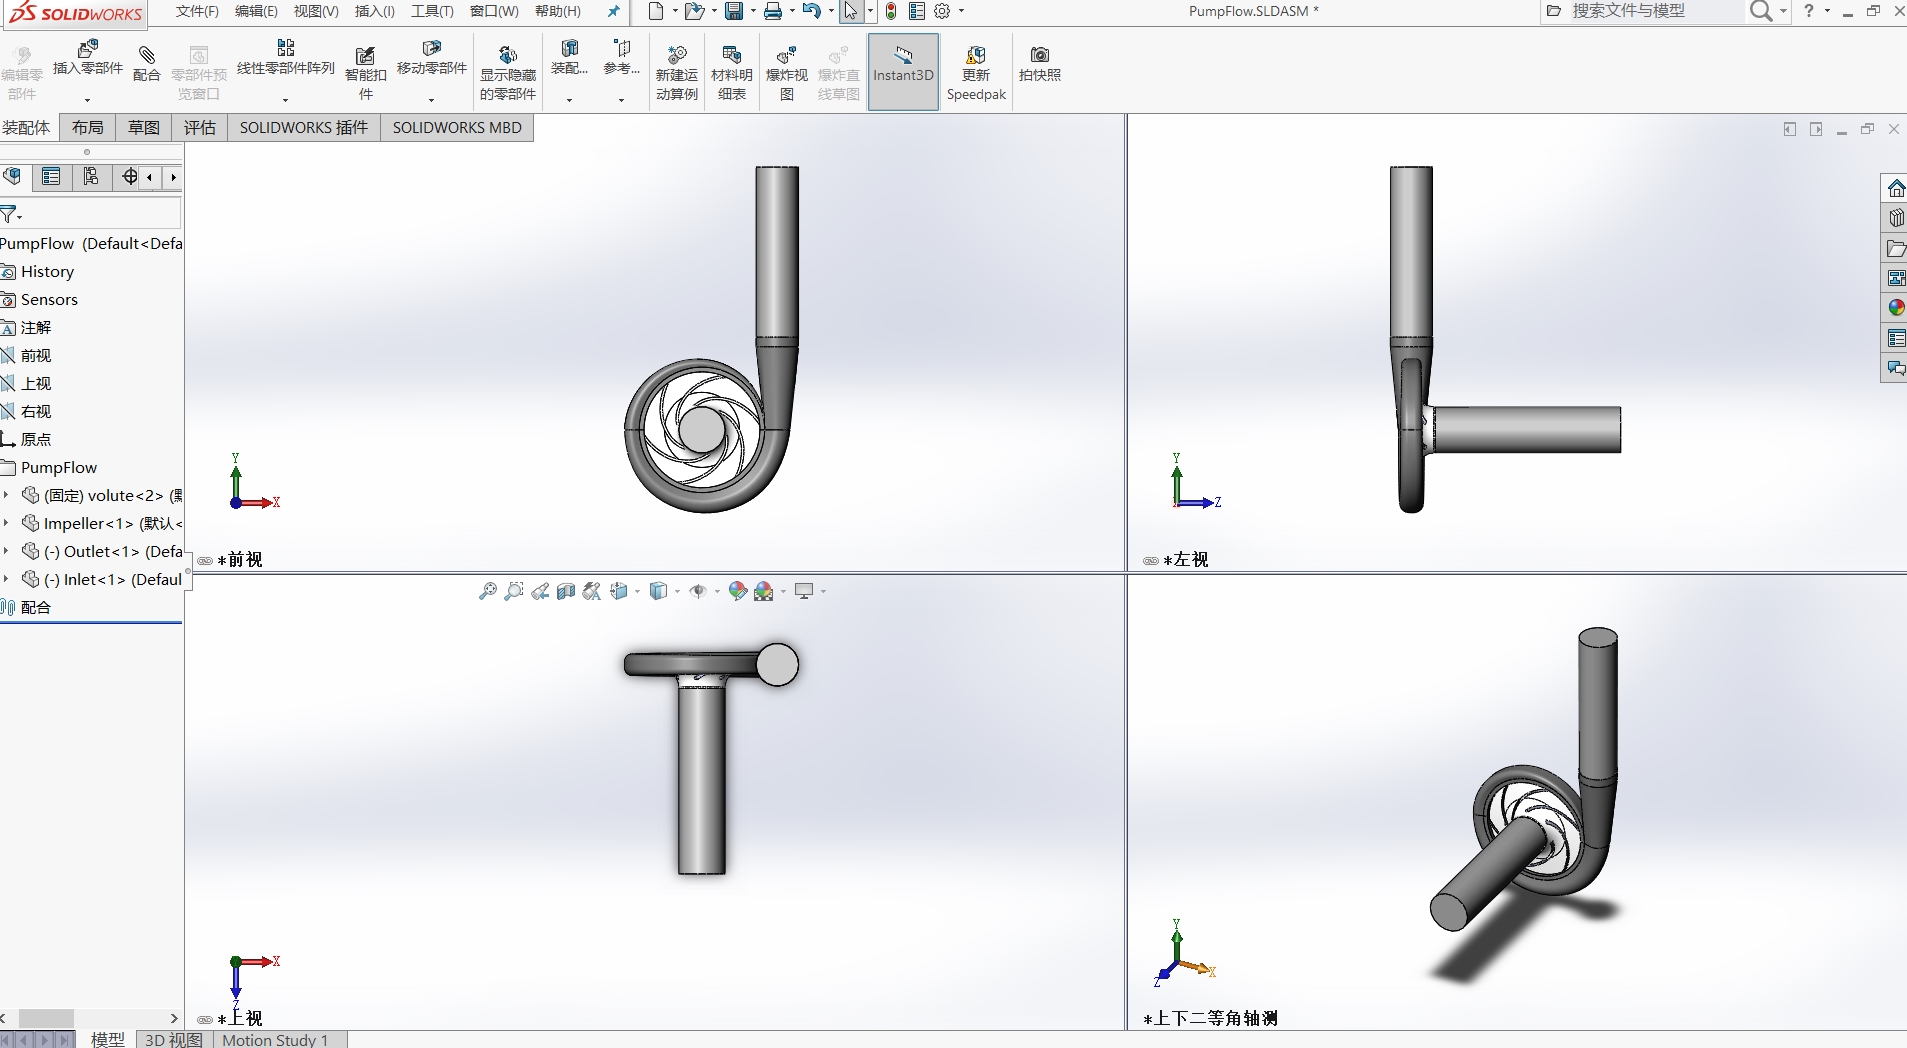Switch to SOLIDWORKS 插件 tab

pos(304,127)
